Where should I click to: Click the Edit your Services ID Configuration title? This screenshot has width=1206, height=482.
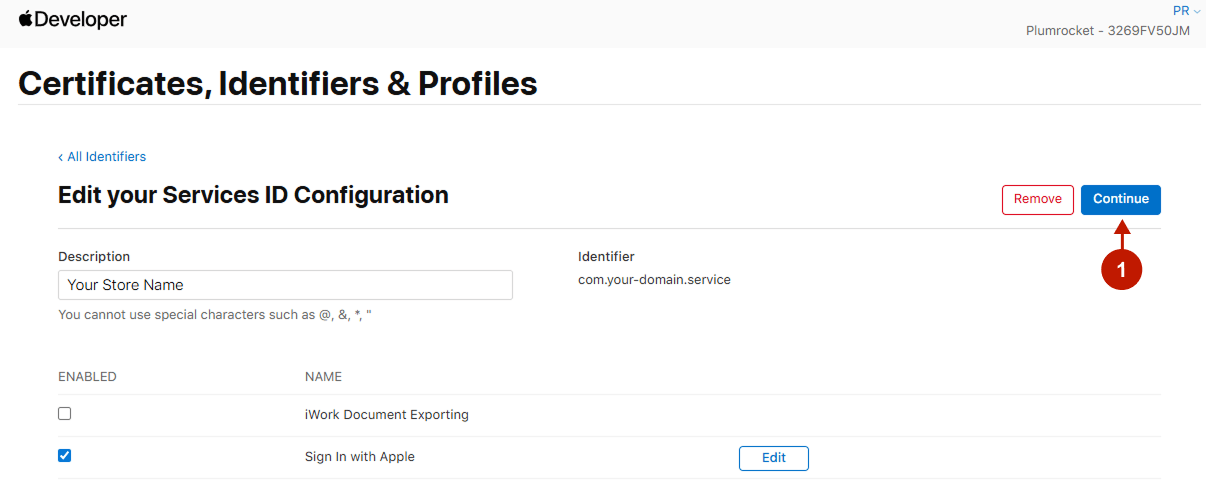[x=253, y=195]
